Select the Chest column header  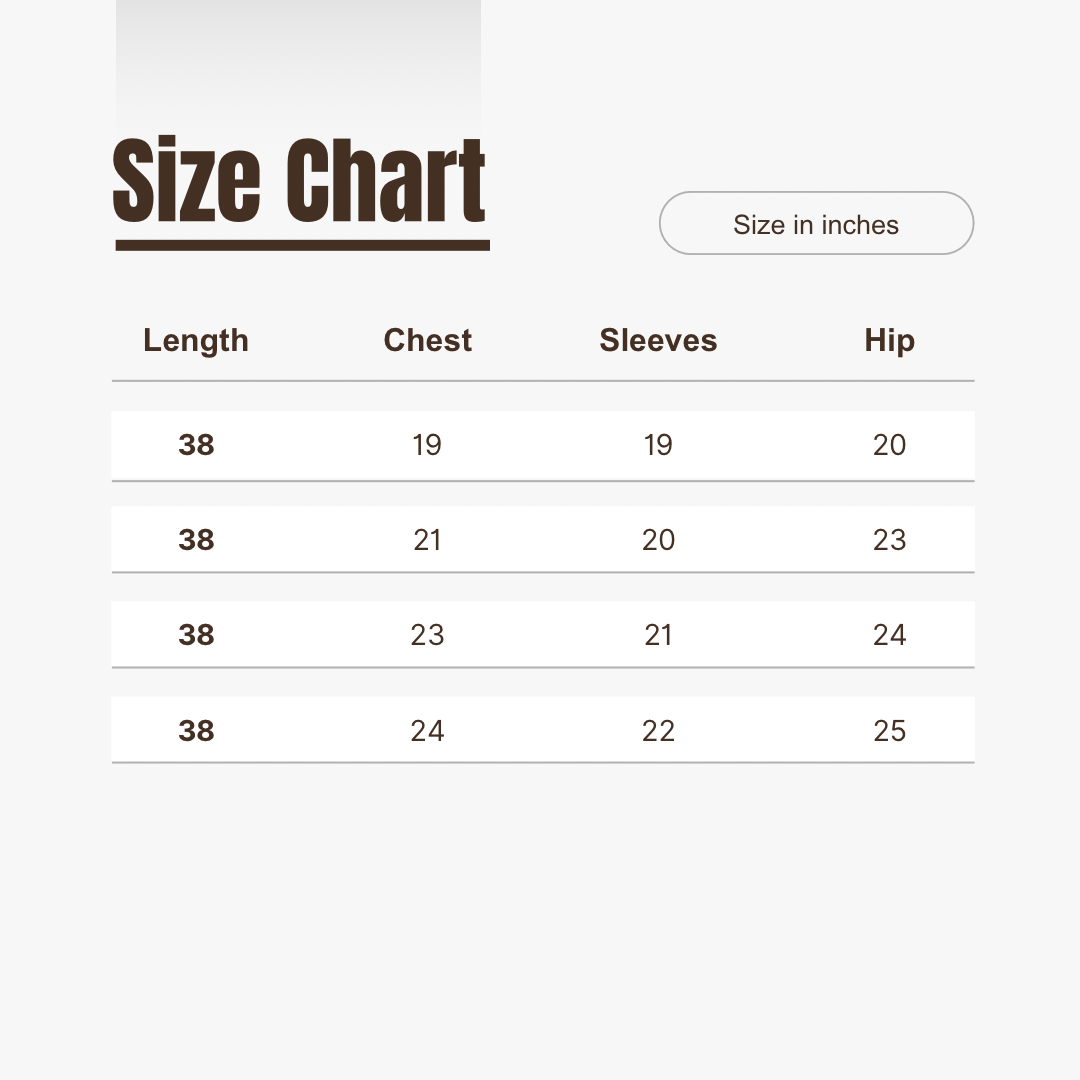428,341
